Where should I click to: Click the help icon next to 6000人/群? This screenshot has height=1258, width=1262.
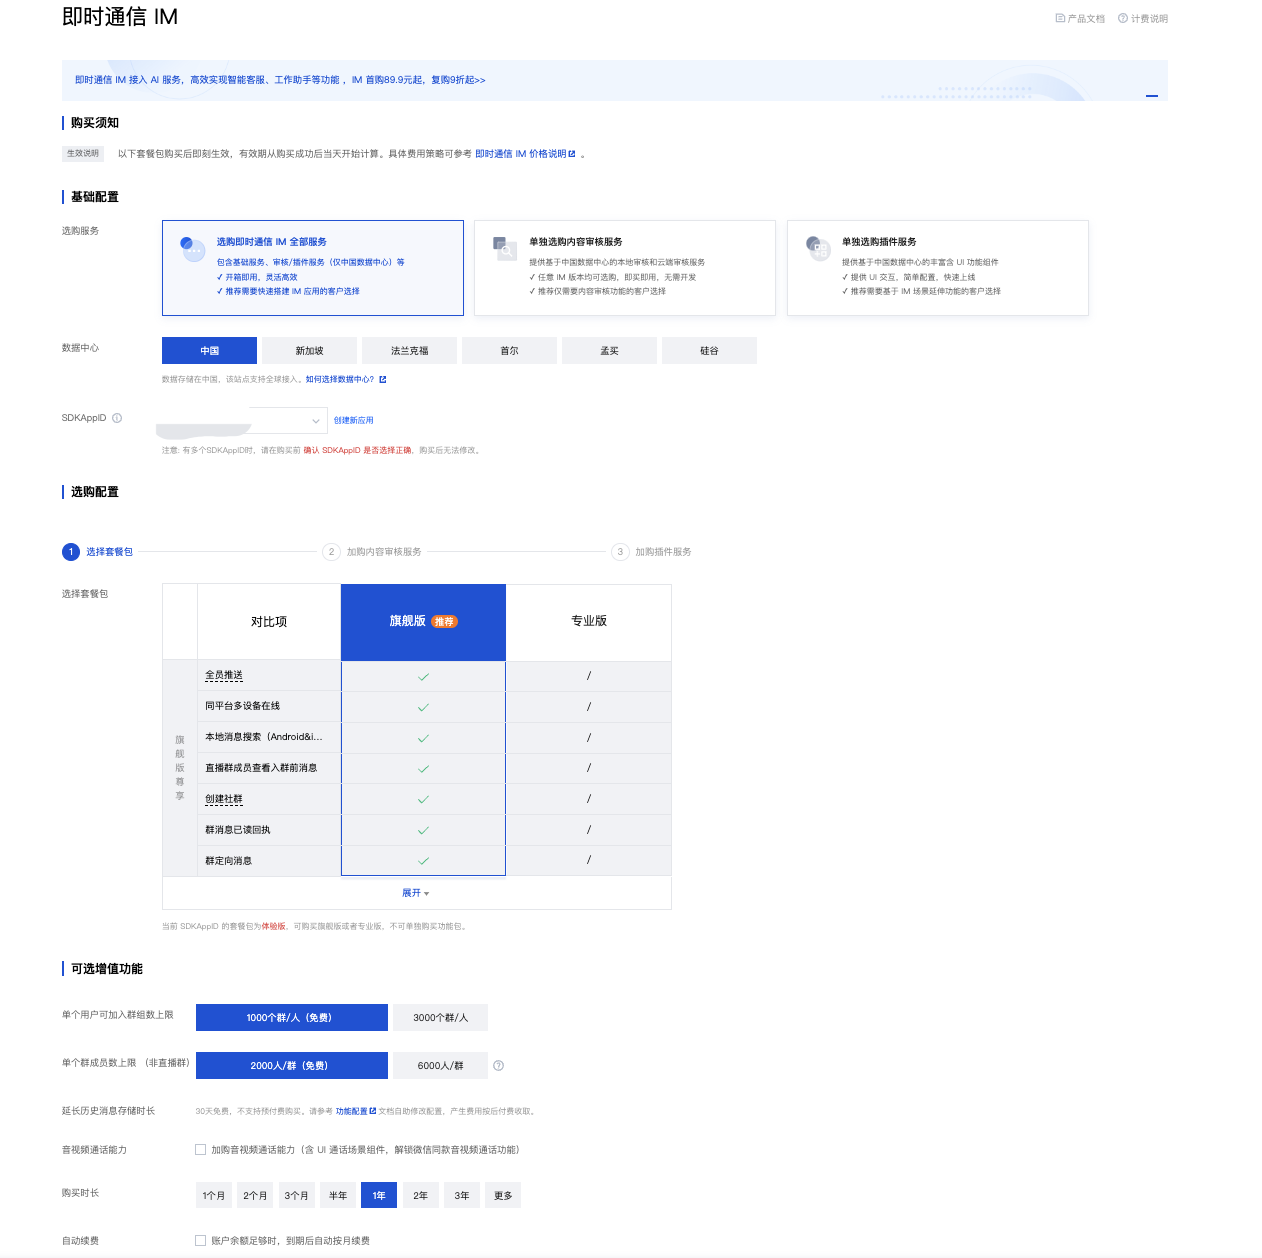click(499, 1066)
